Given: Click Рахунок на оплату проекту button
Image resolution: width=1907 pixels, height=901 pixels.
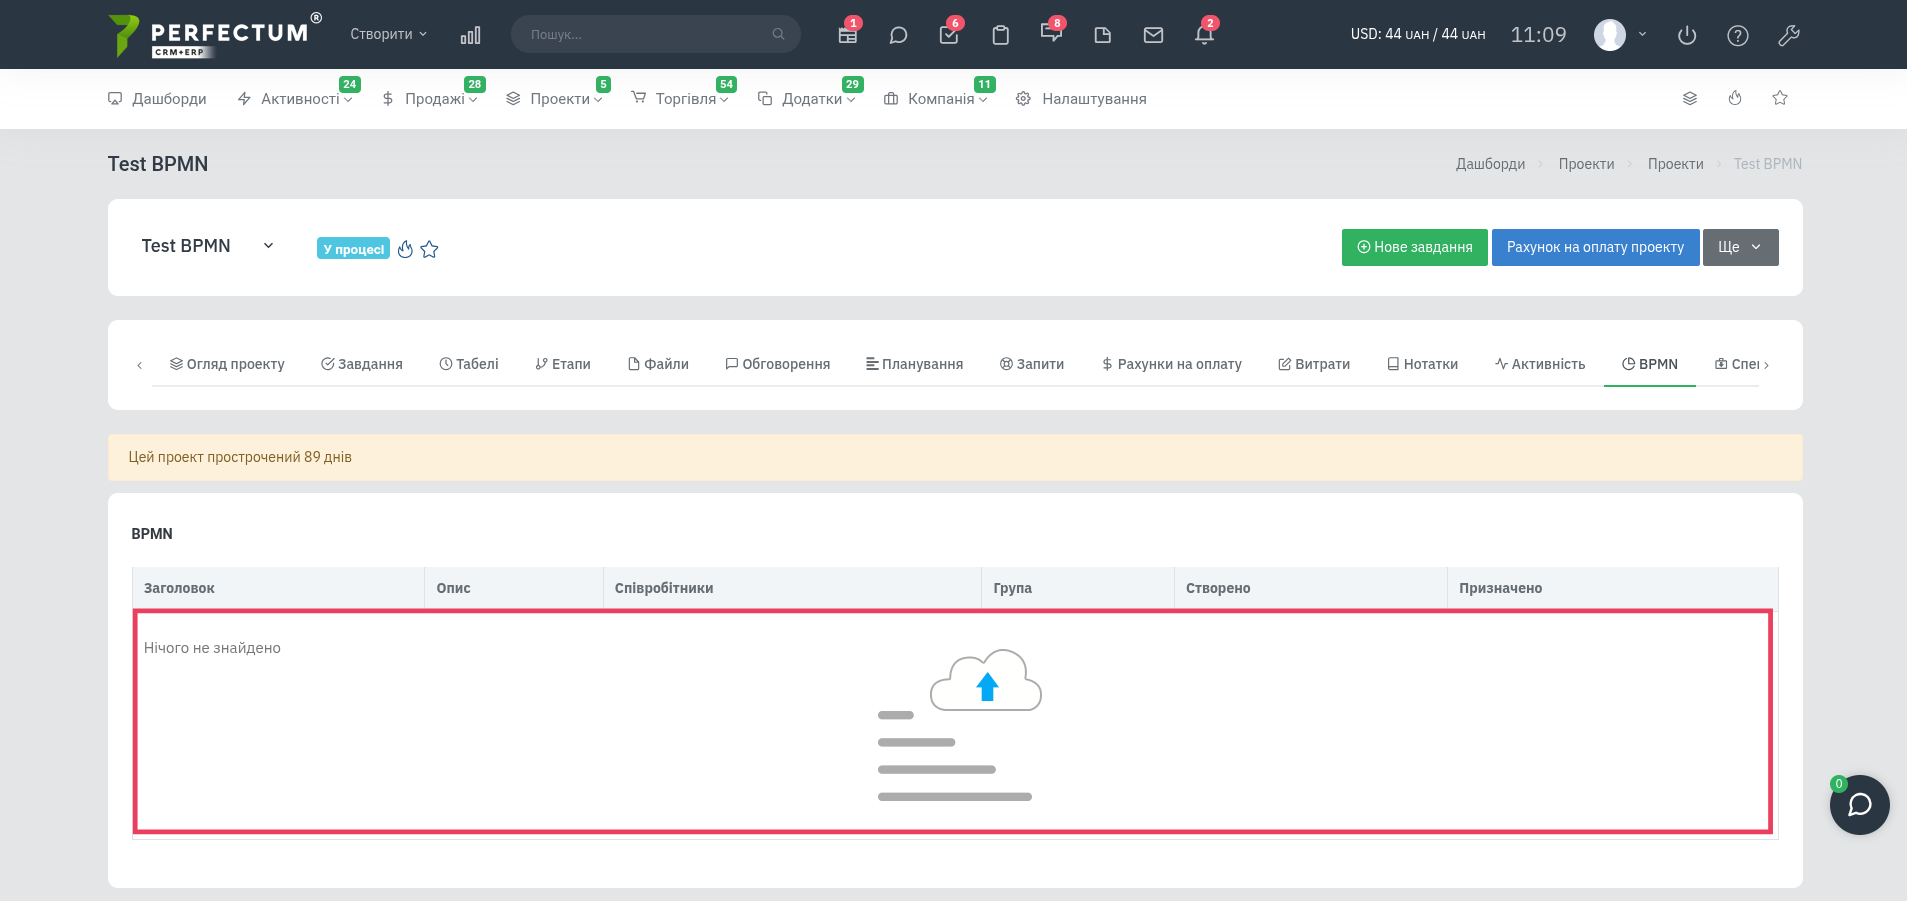Looking at the screenshot, I should pyautogui.click(x=1595, y=247).
